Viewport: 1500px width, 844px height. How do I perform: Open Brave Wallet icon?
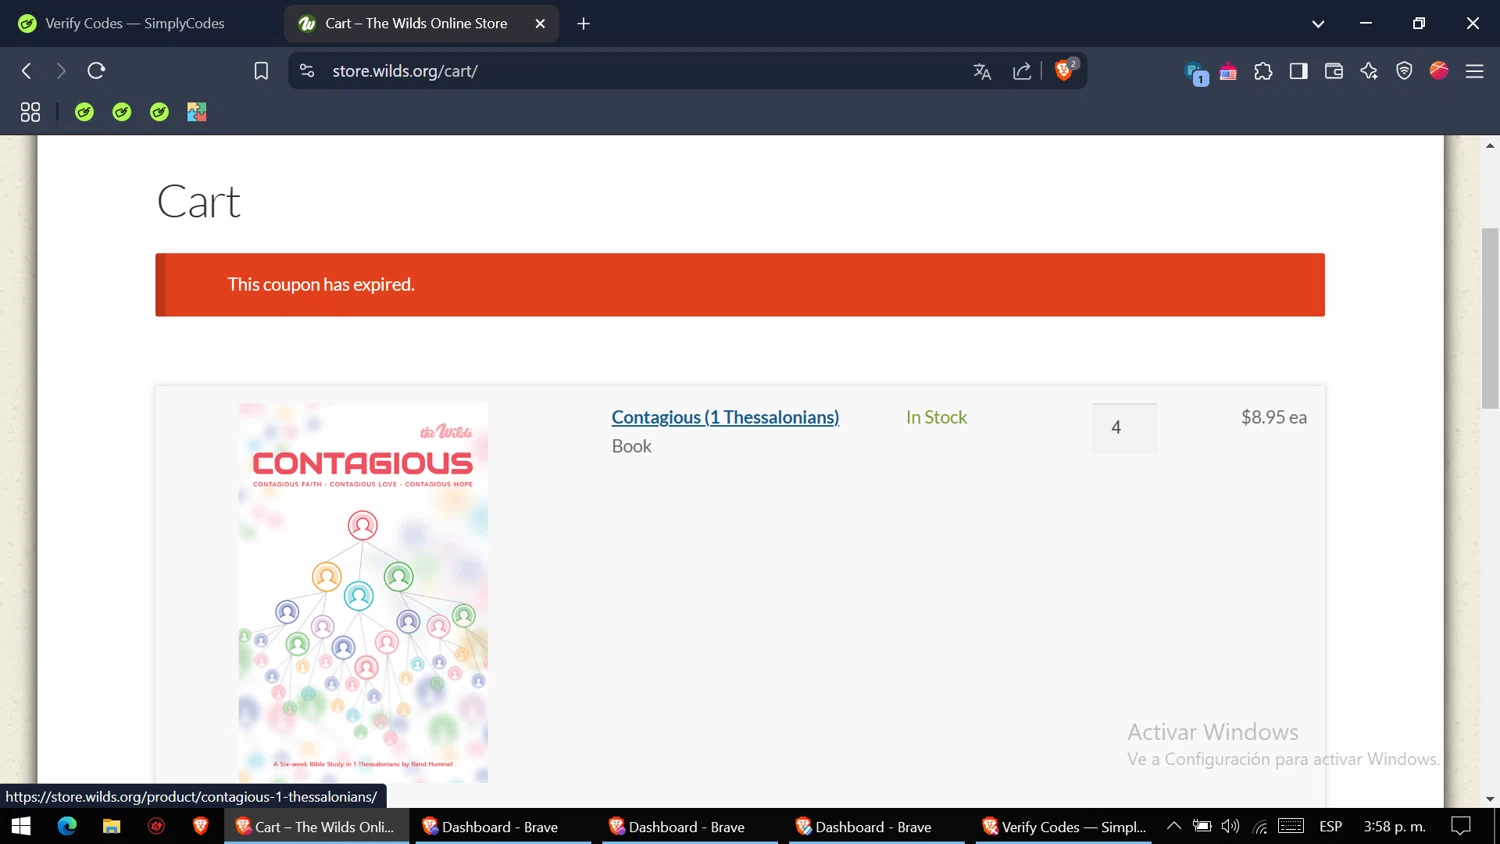coord(1333,71)
